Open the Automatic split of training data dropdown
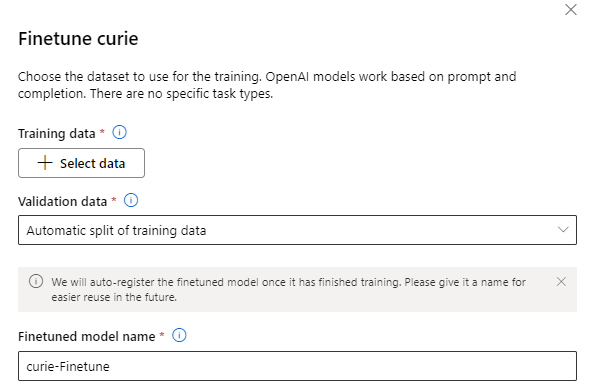Image resolution: width=592 pixels, height=392 pixels. pos(297,230)
